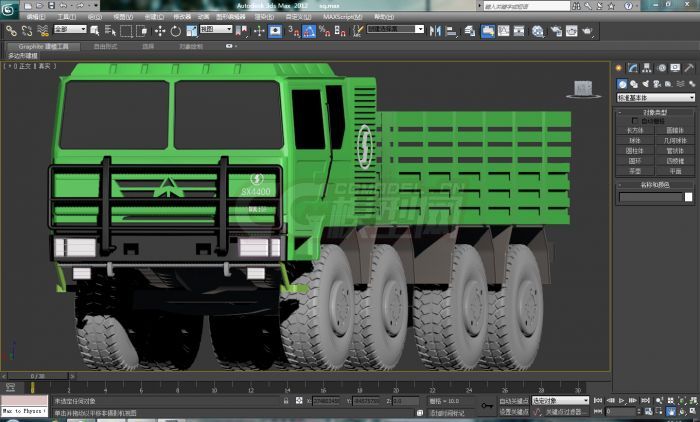700x422 pixels.
Task: Toggle the Spinner Snap button
Action: tap(340, 31)
